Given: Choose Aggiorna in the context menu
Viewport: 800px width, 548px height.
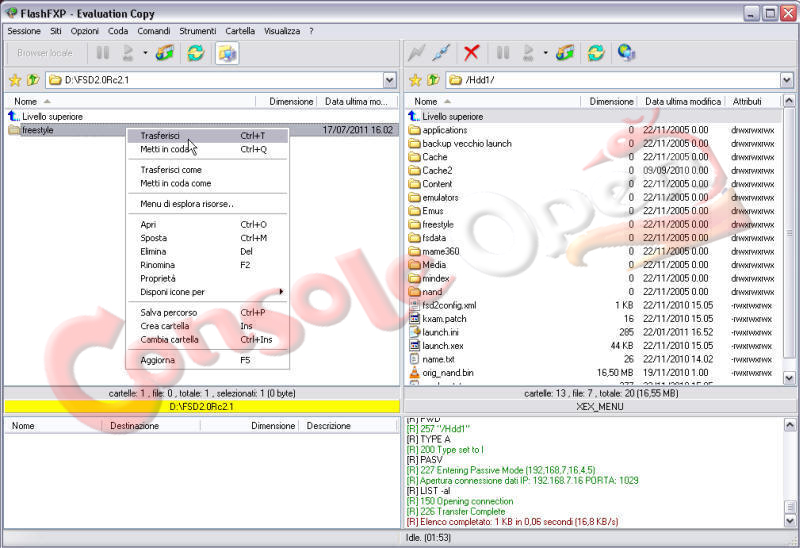Looking at the screenshot, I should pos(208,360).
